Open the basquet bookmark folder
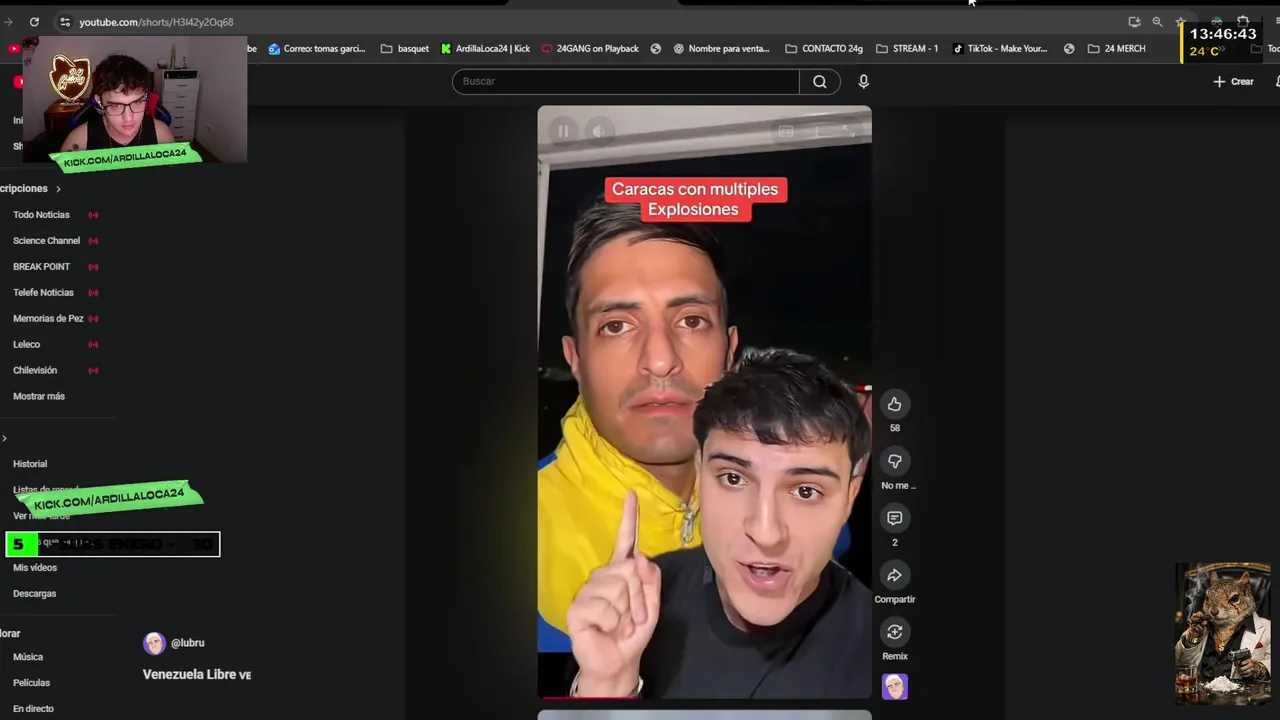This screenshot has width=1280, height=720. (x=404, y=48)
